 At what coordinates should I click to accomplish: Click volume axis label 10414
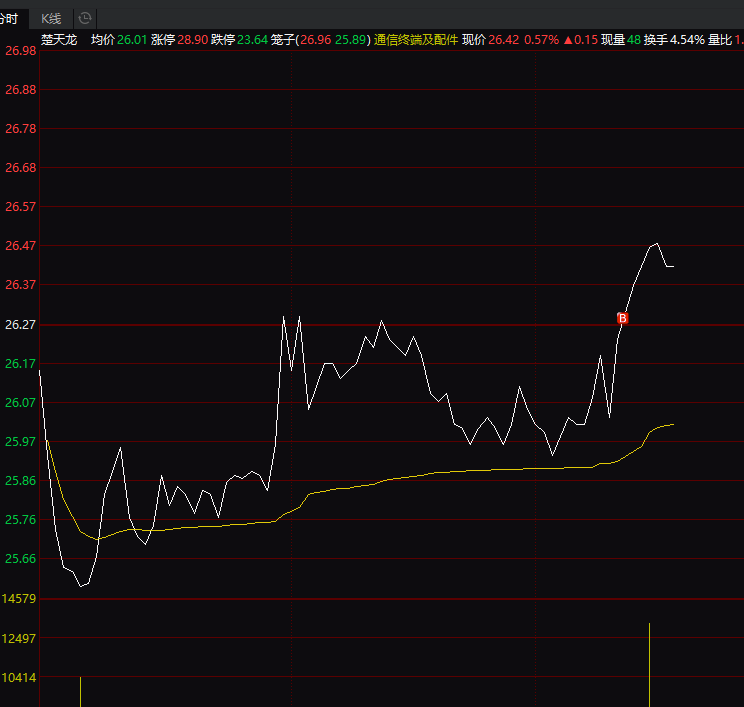coord(19,678)
